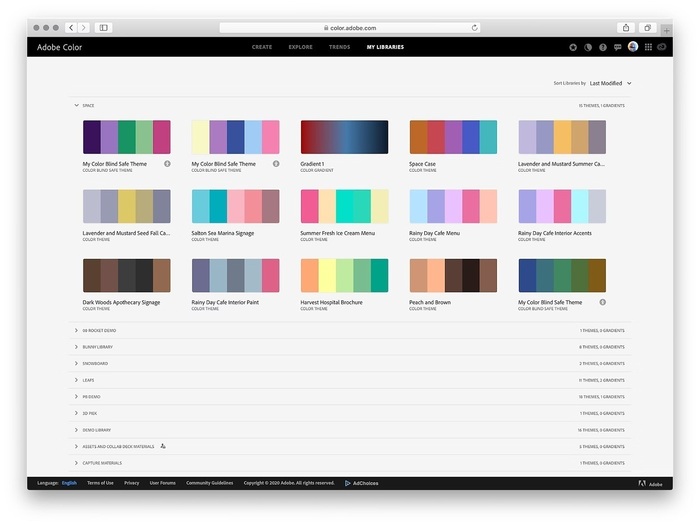Go forward with Safari forward arrow
The height and width of the screenshot is (526, 700).
point(83,28)
